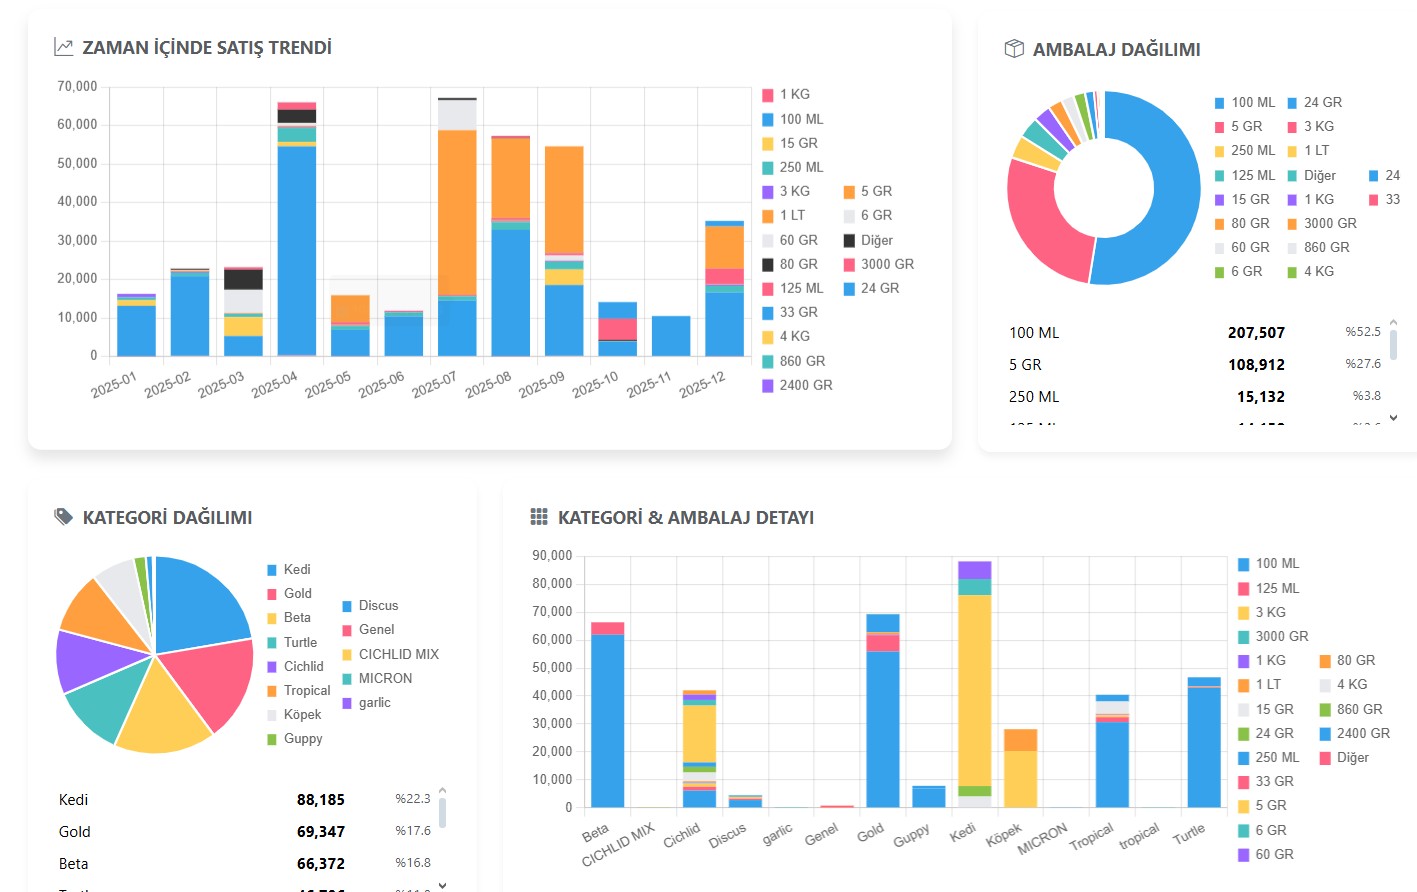This screenshot has height=892, width=1417.
Task: Expand the category list via its down arrow
Action: click(441, 884)
